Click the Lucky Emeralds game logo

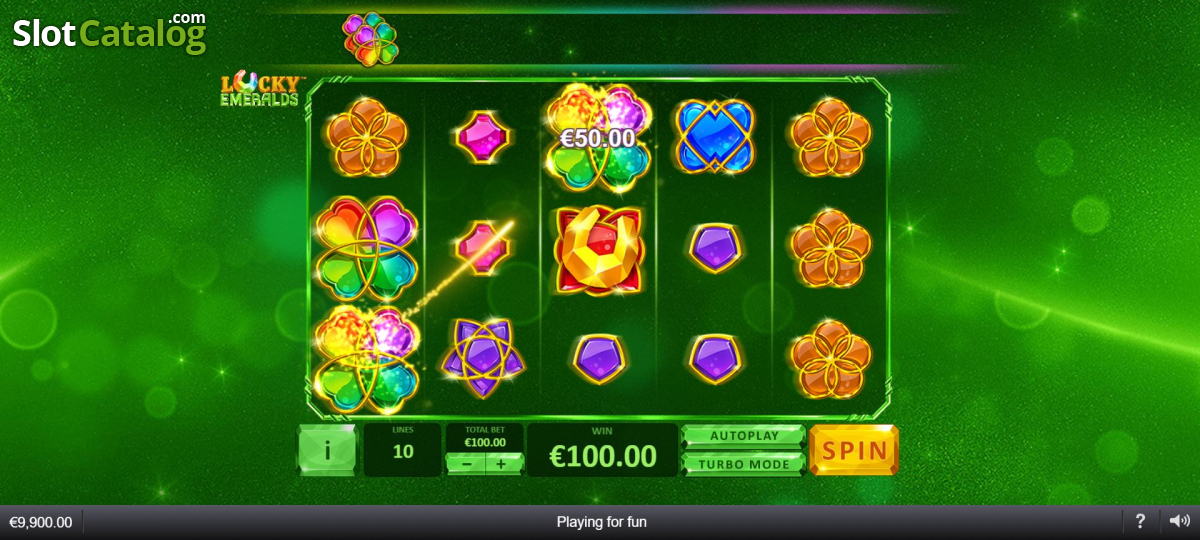(x=259, y=89)
